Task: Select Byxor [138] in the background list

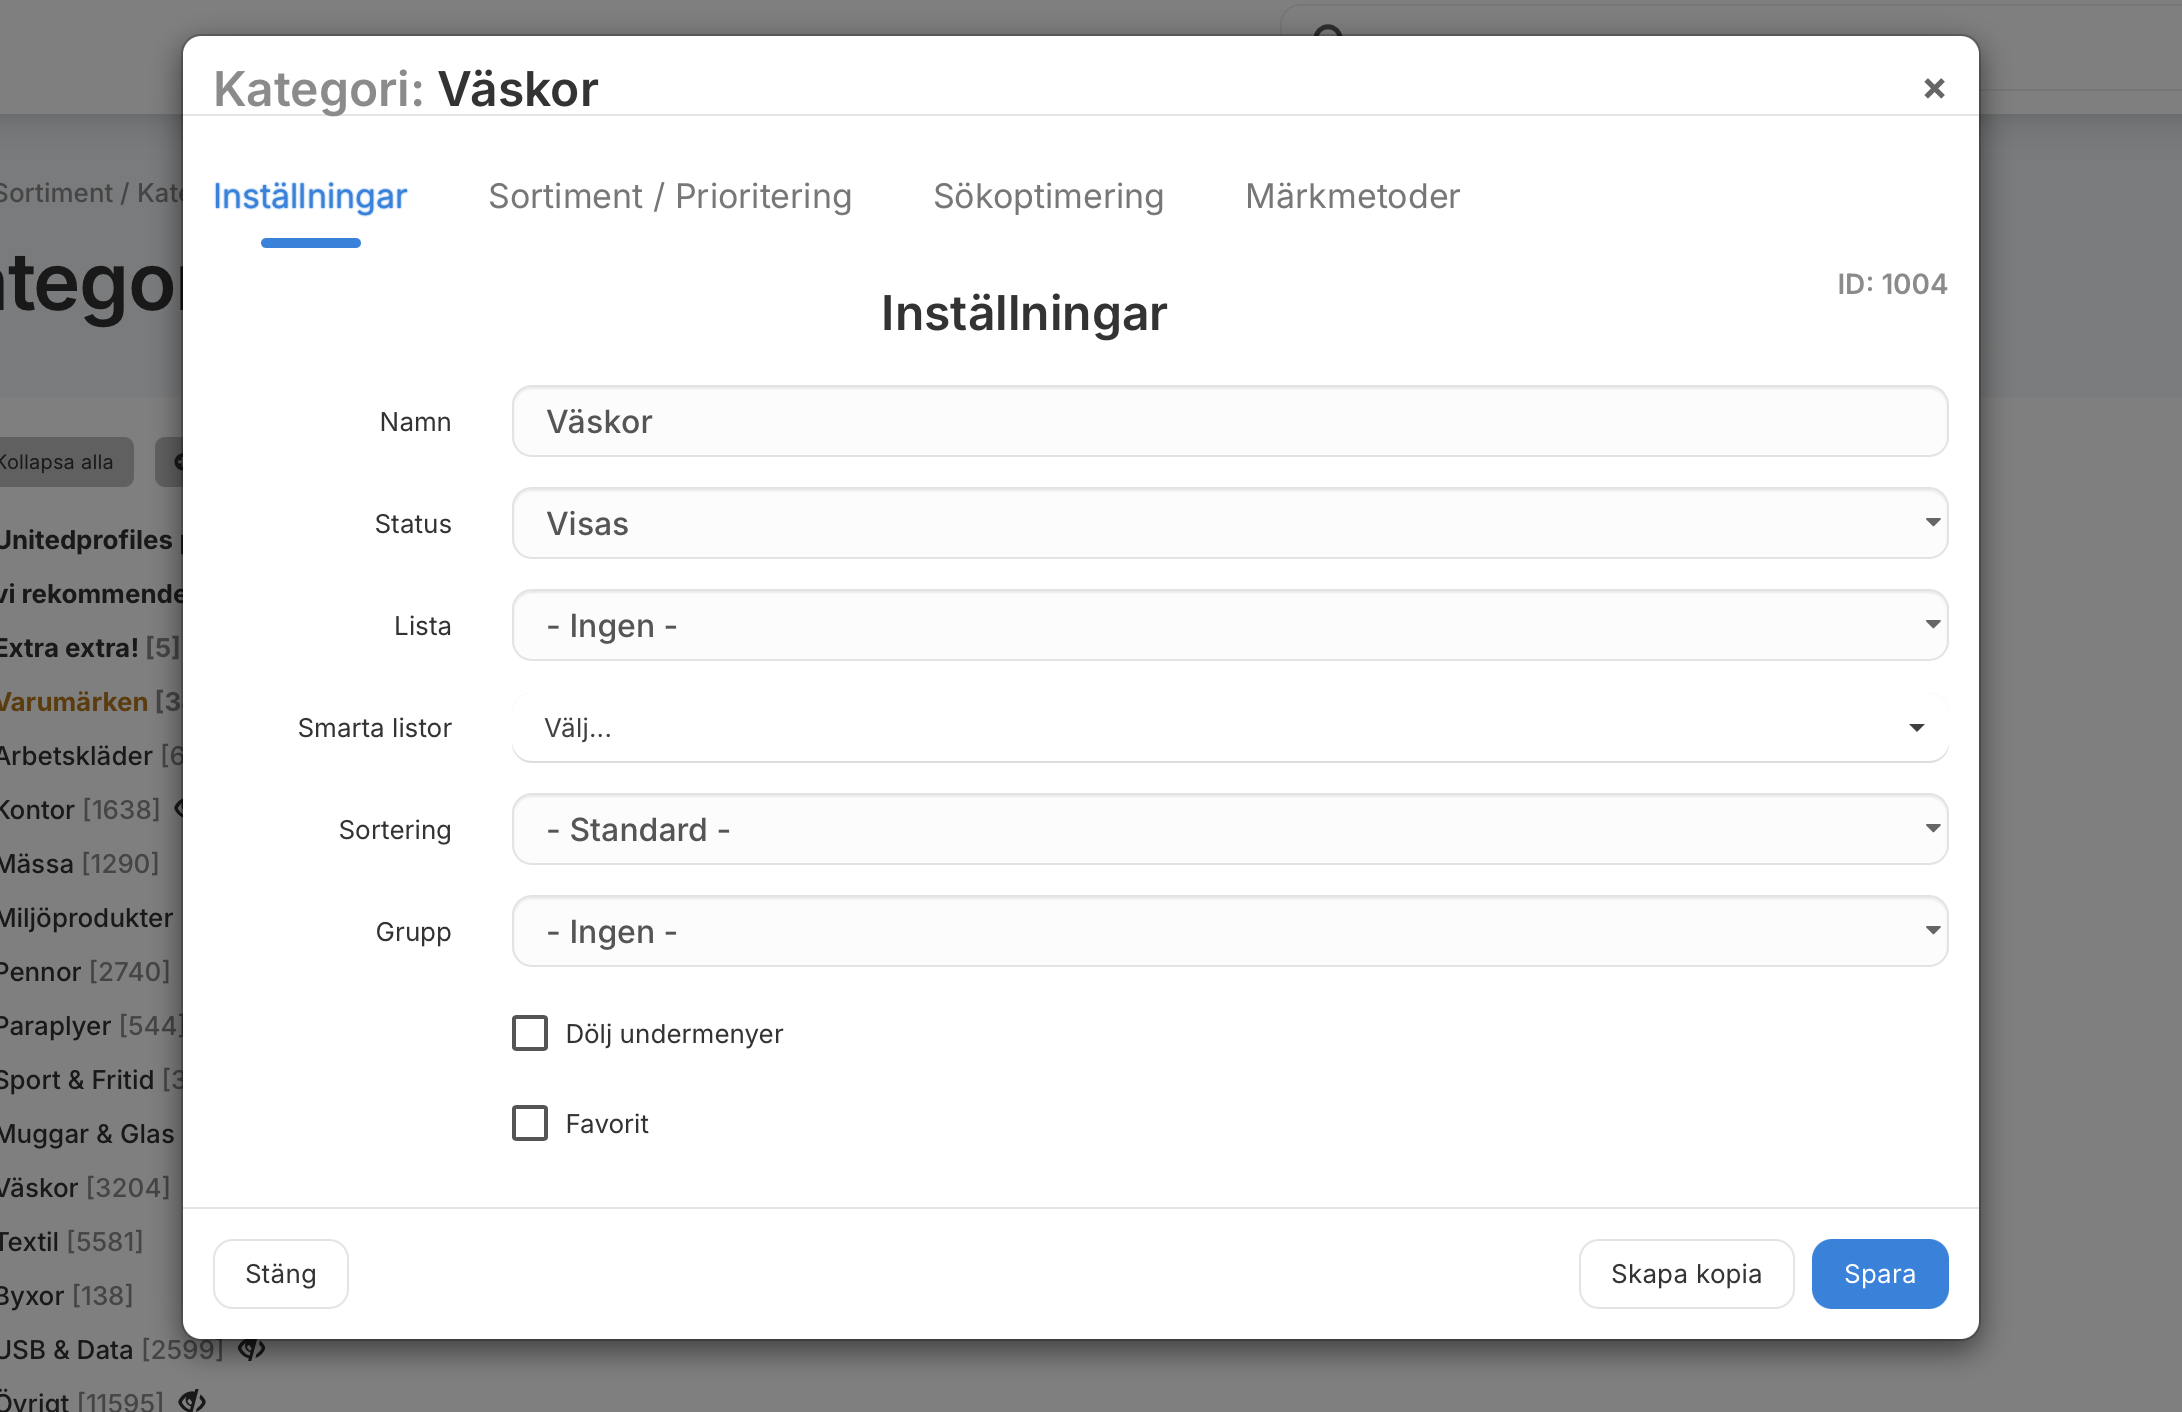Action: pyautogui.click(x=66, y=1296)
